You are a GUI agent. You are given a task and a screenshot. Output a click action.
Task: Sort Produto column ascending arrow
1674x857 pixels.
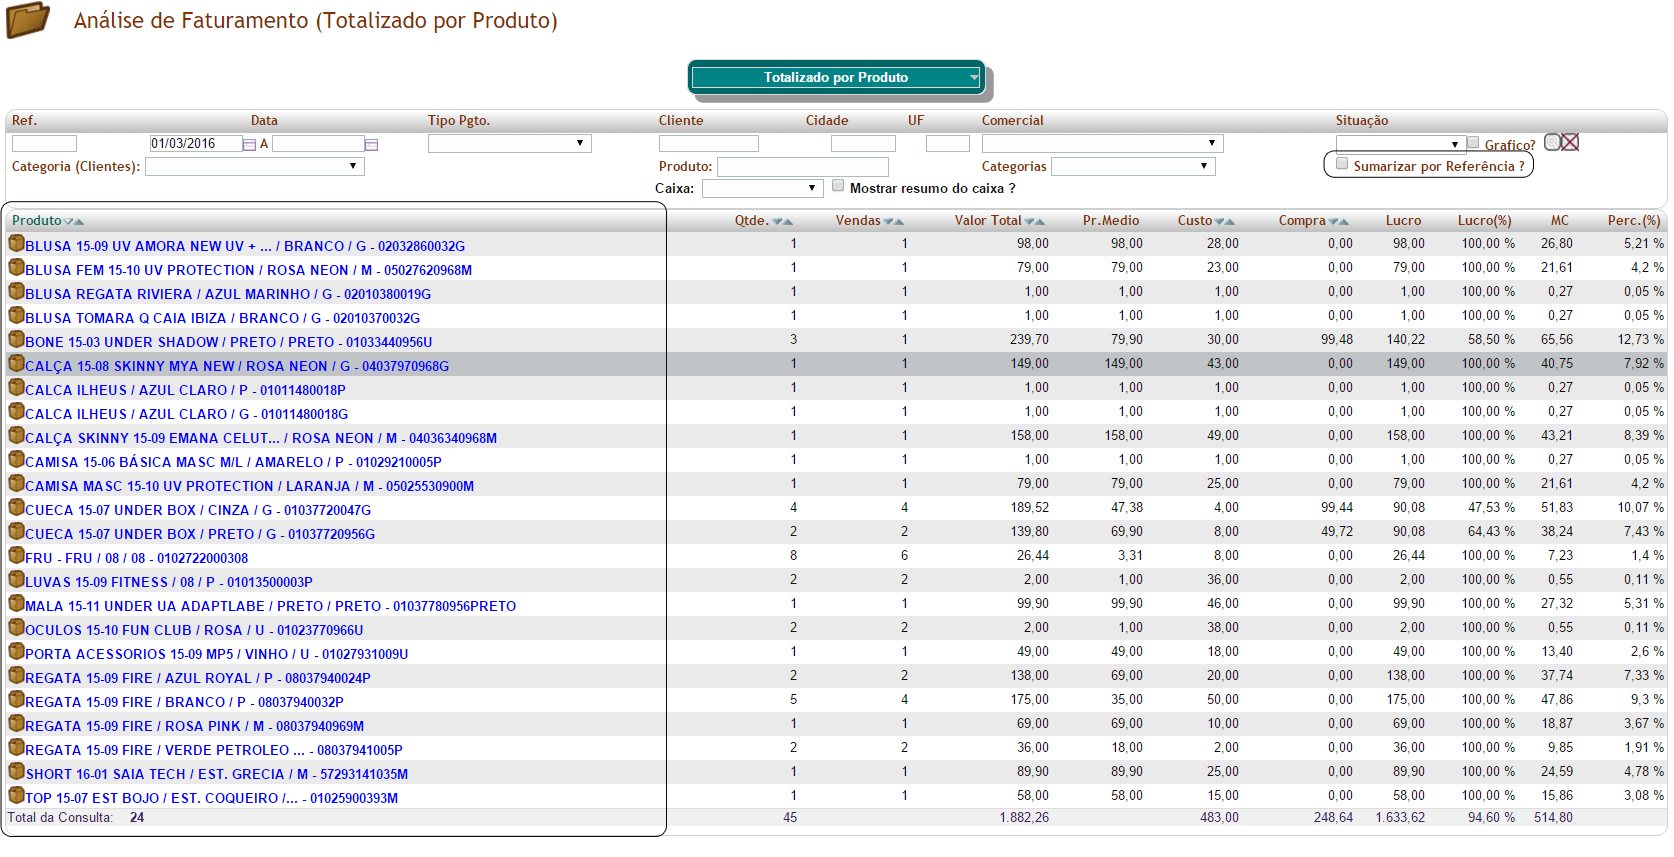(79, 222)
